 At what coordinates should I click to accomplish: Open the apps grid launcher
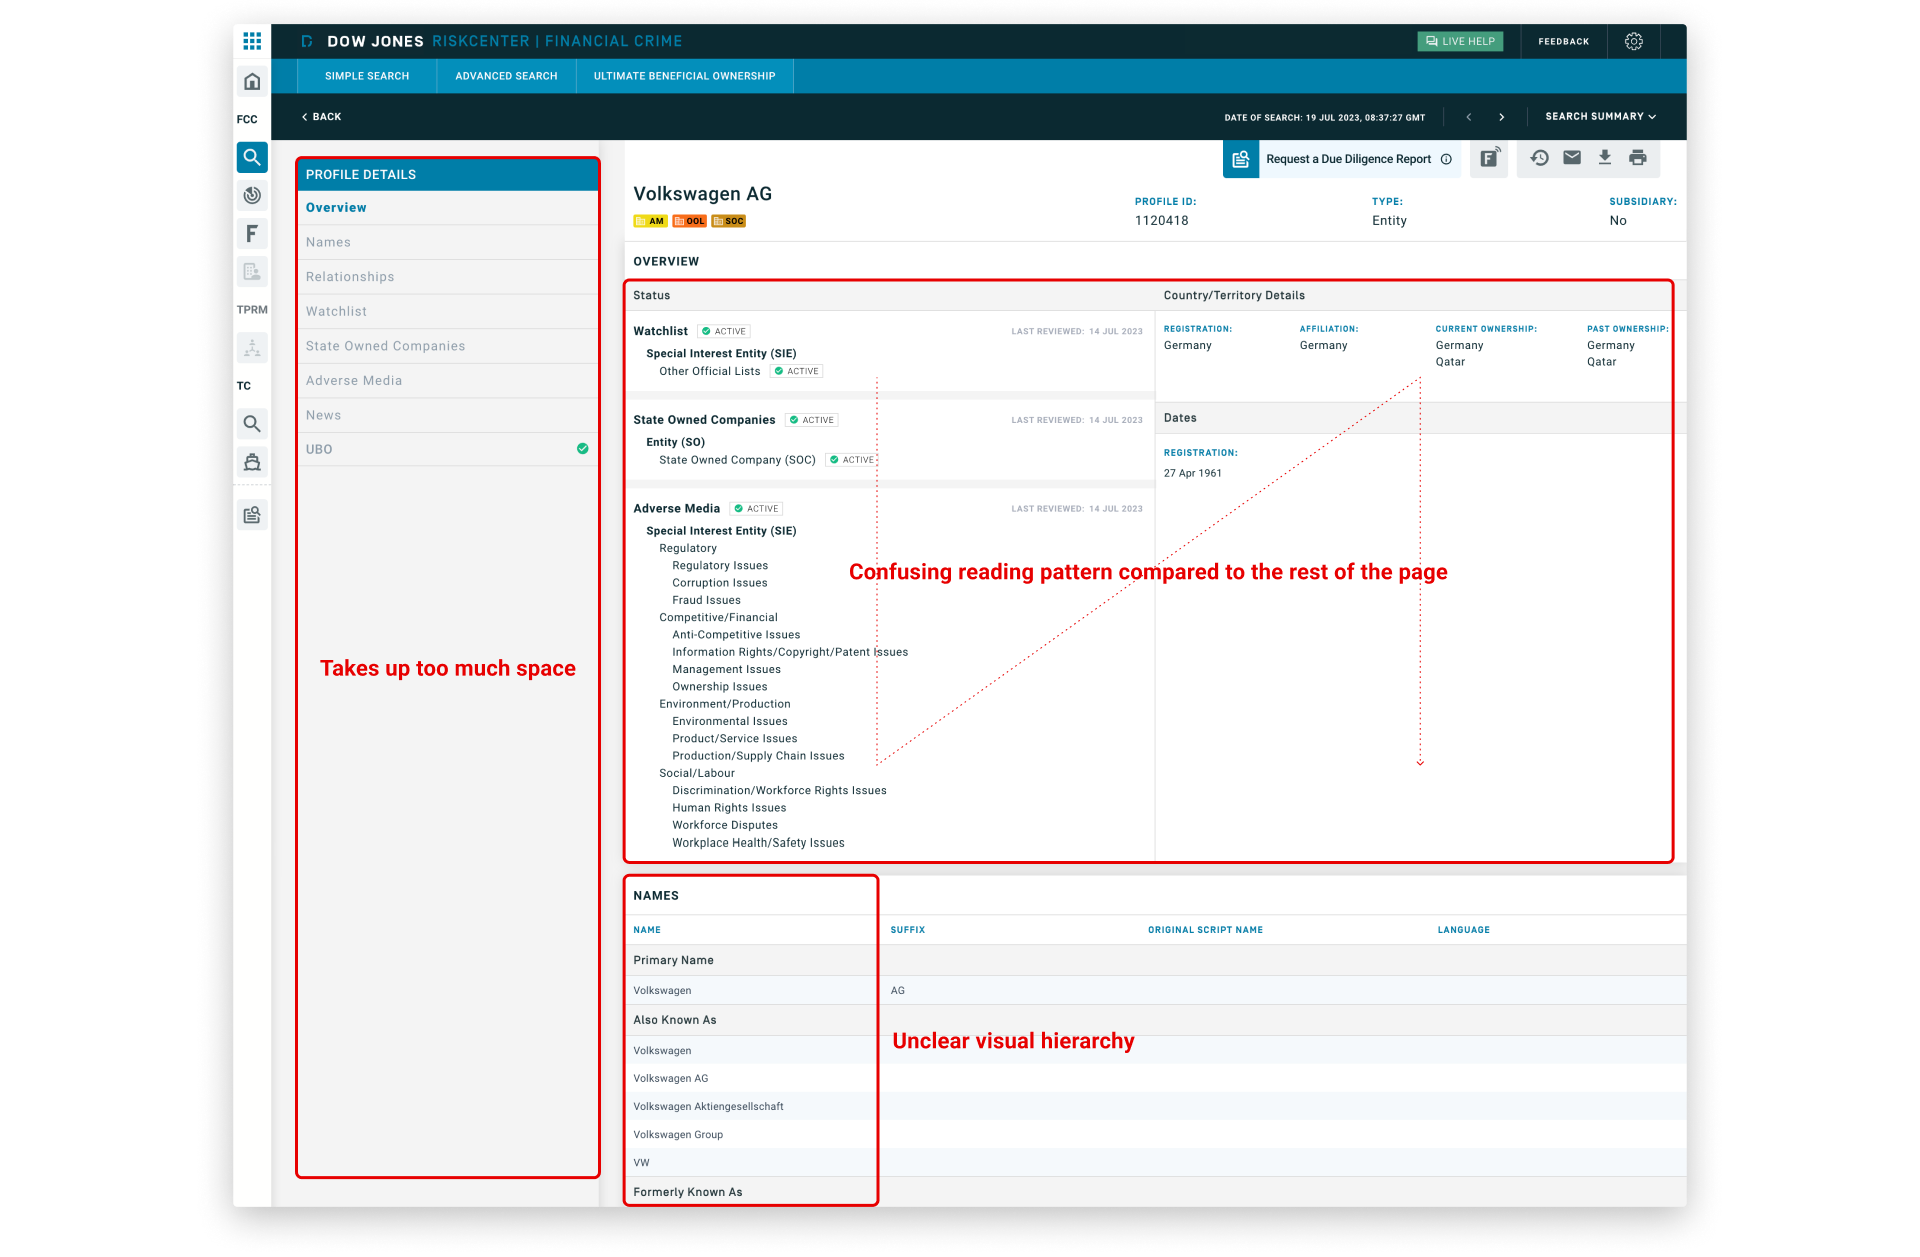point(252,41)
